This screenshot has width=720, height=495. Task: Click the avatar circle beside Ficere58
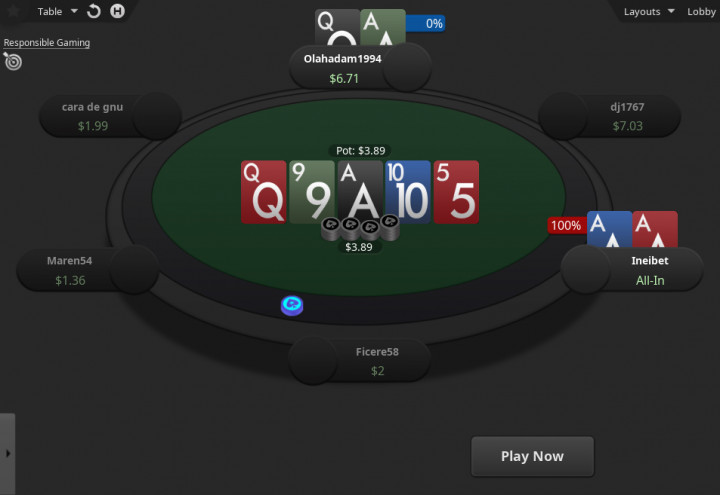[313, 361]
